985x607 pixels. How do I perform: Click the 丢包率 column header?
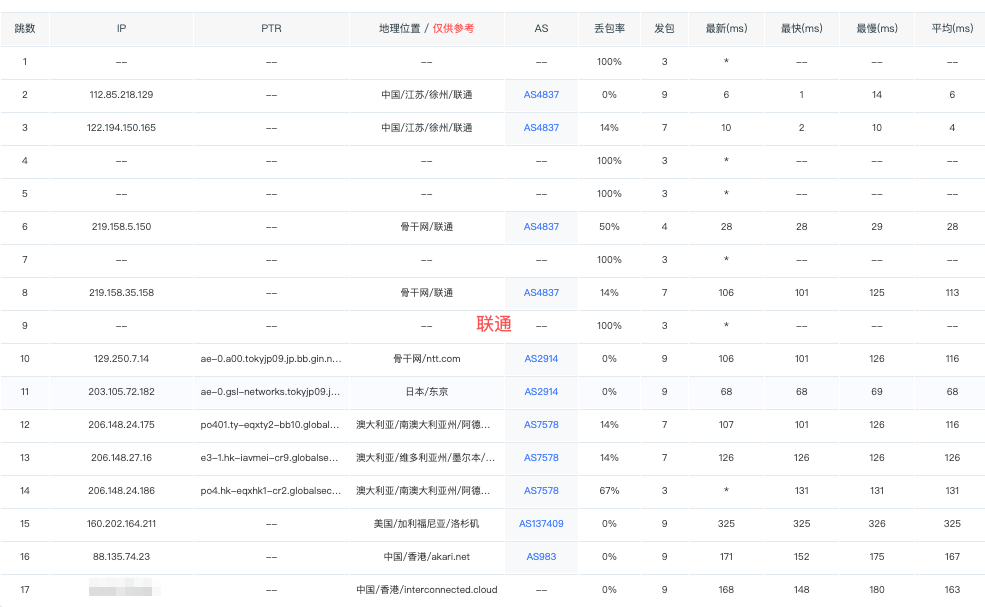[609, 29]
